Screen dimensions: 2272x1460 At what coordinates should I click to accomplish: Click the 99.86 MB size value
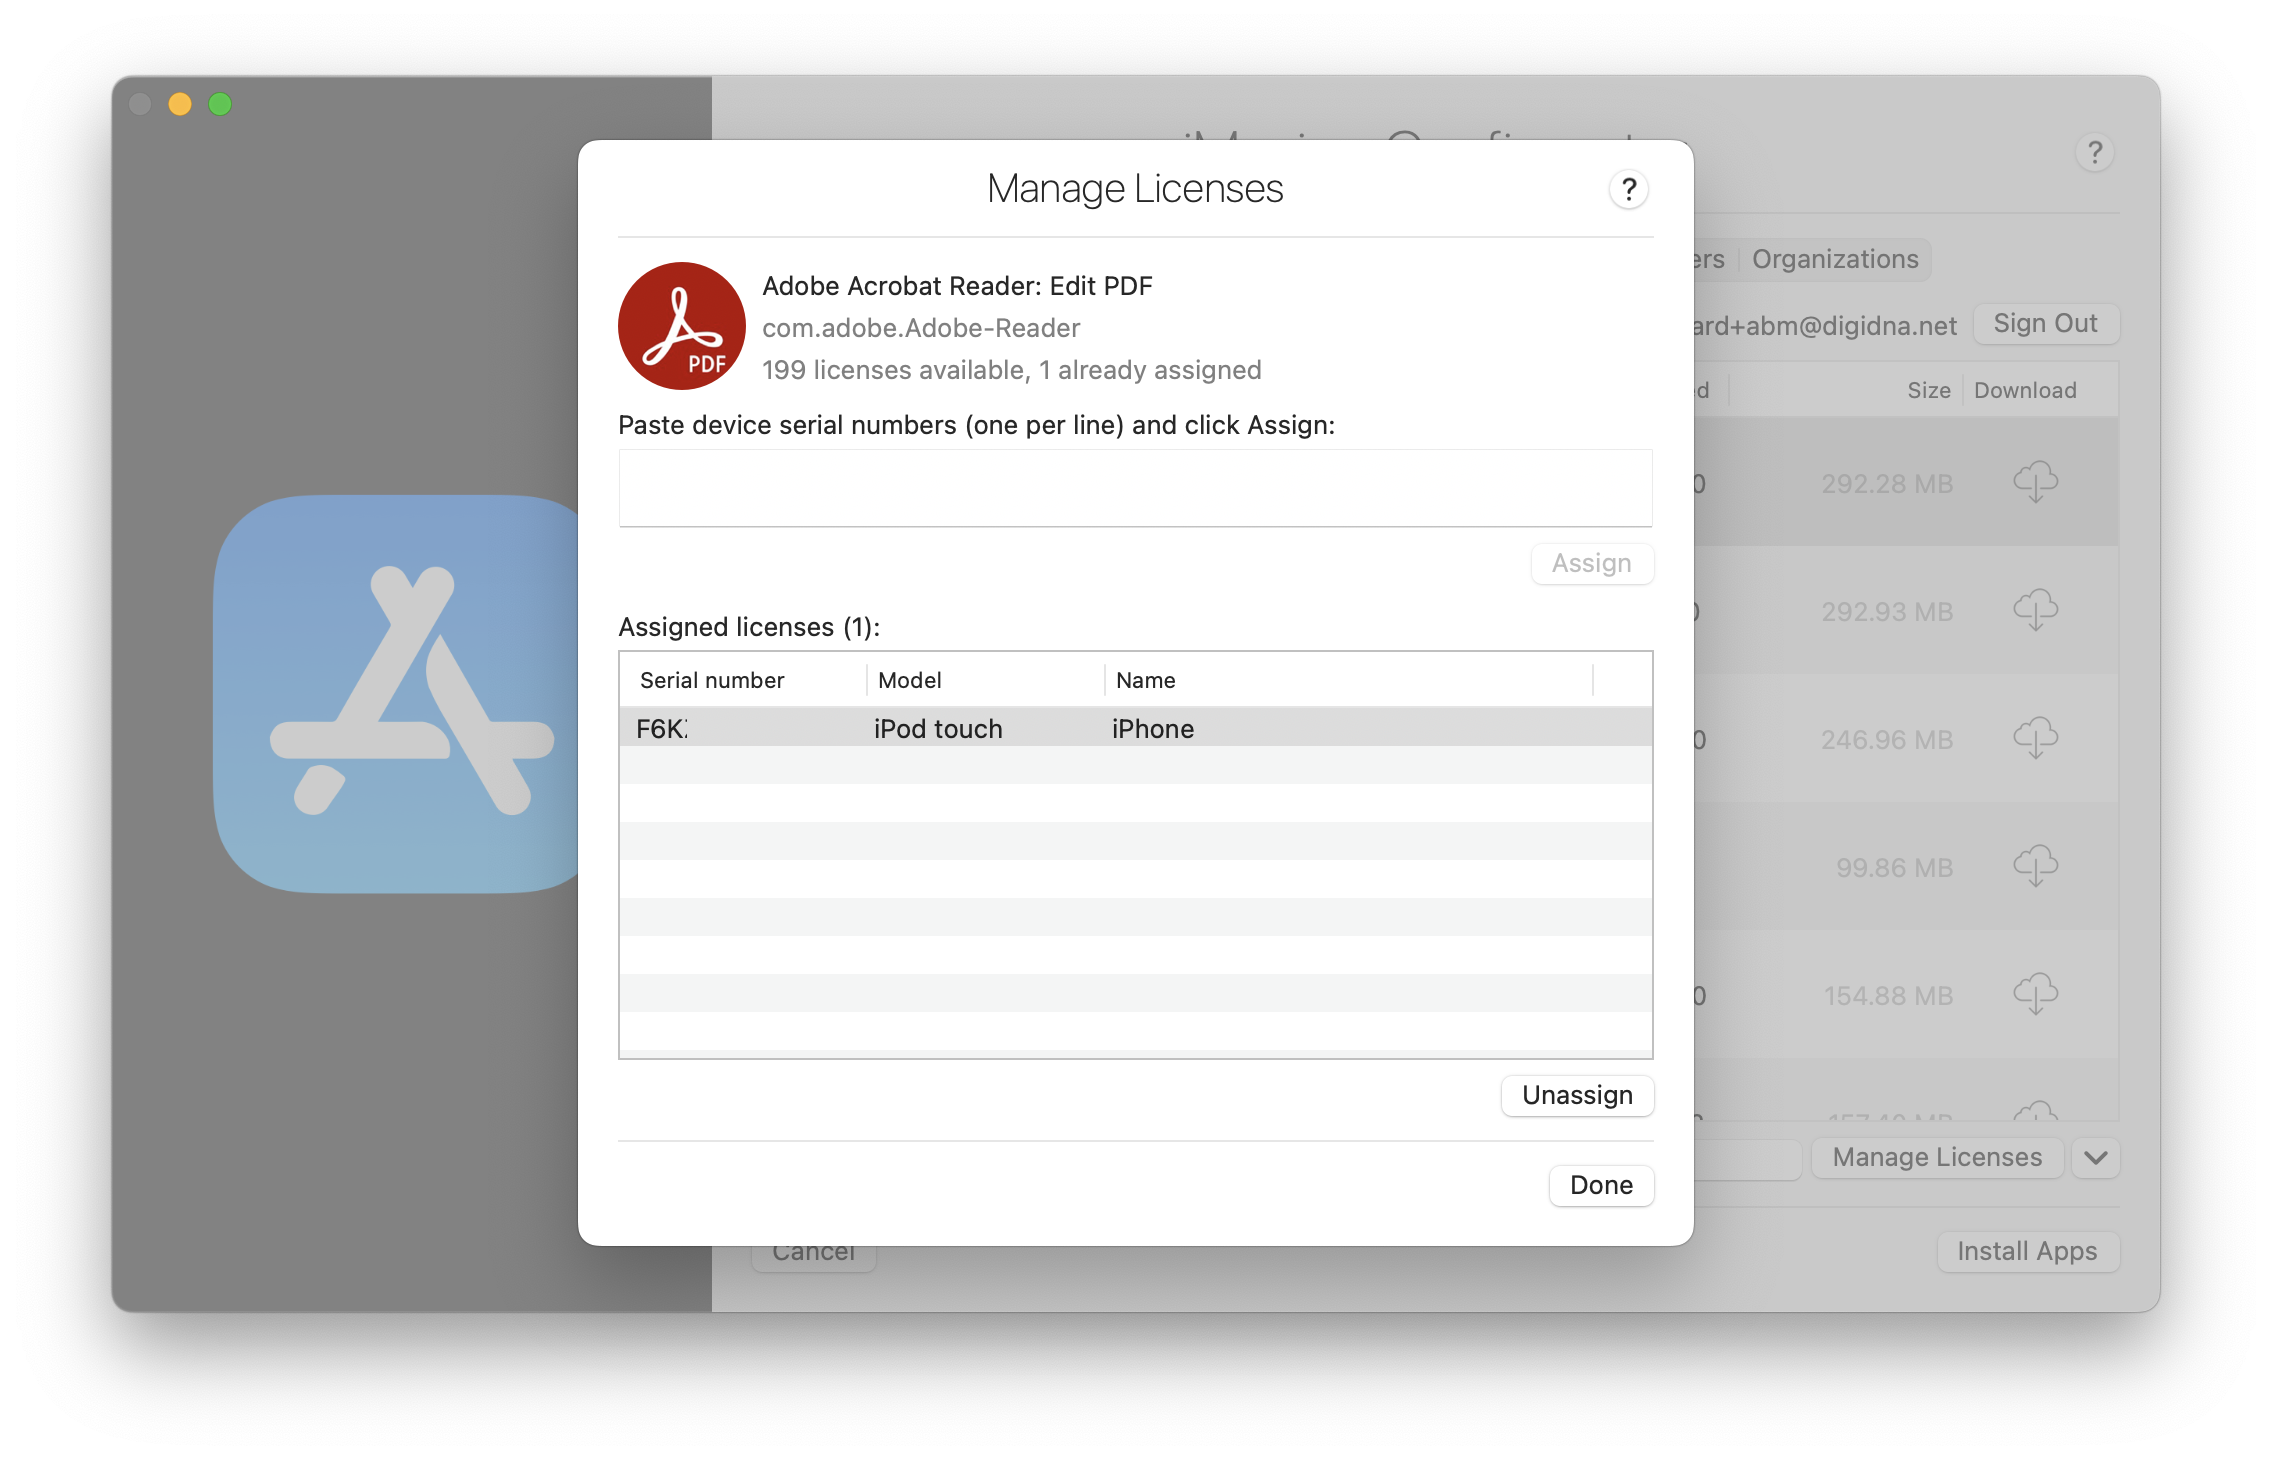[1894, 868]
